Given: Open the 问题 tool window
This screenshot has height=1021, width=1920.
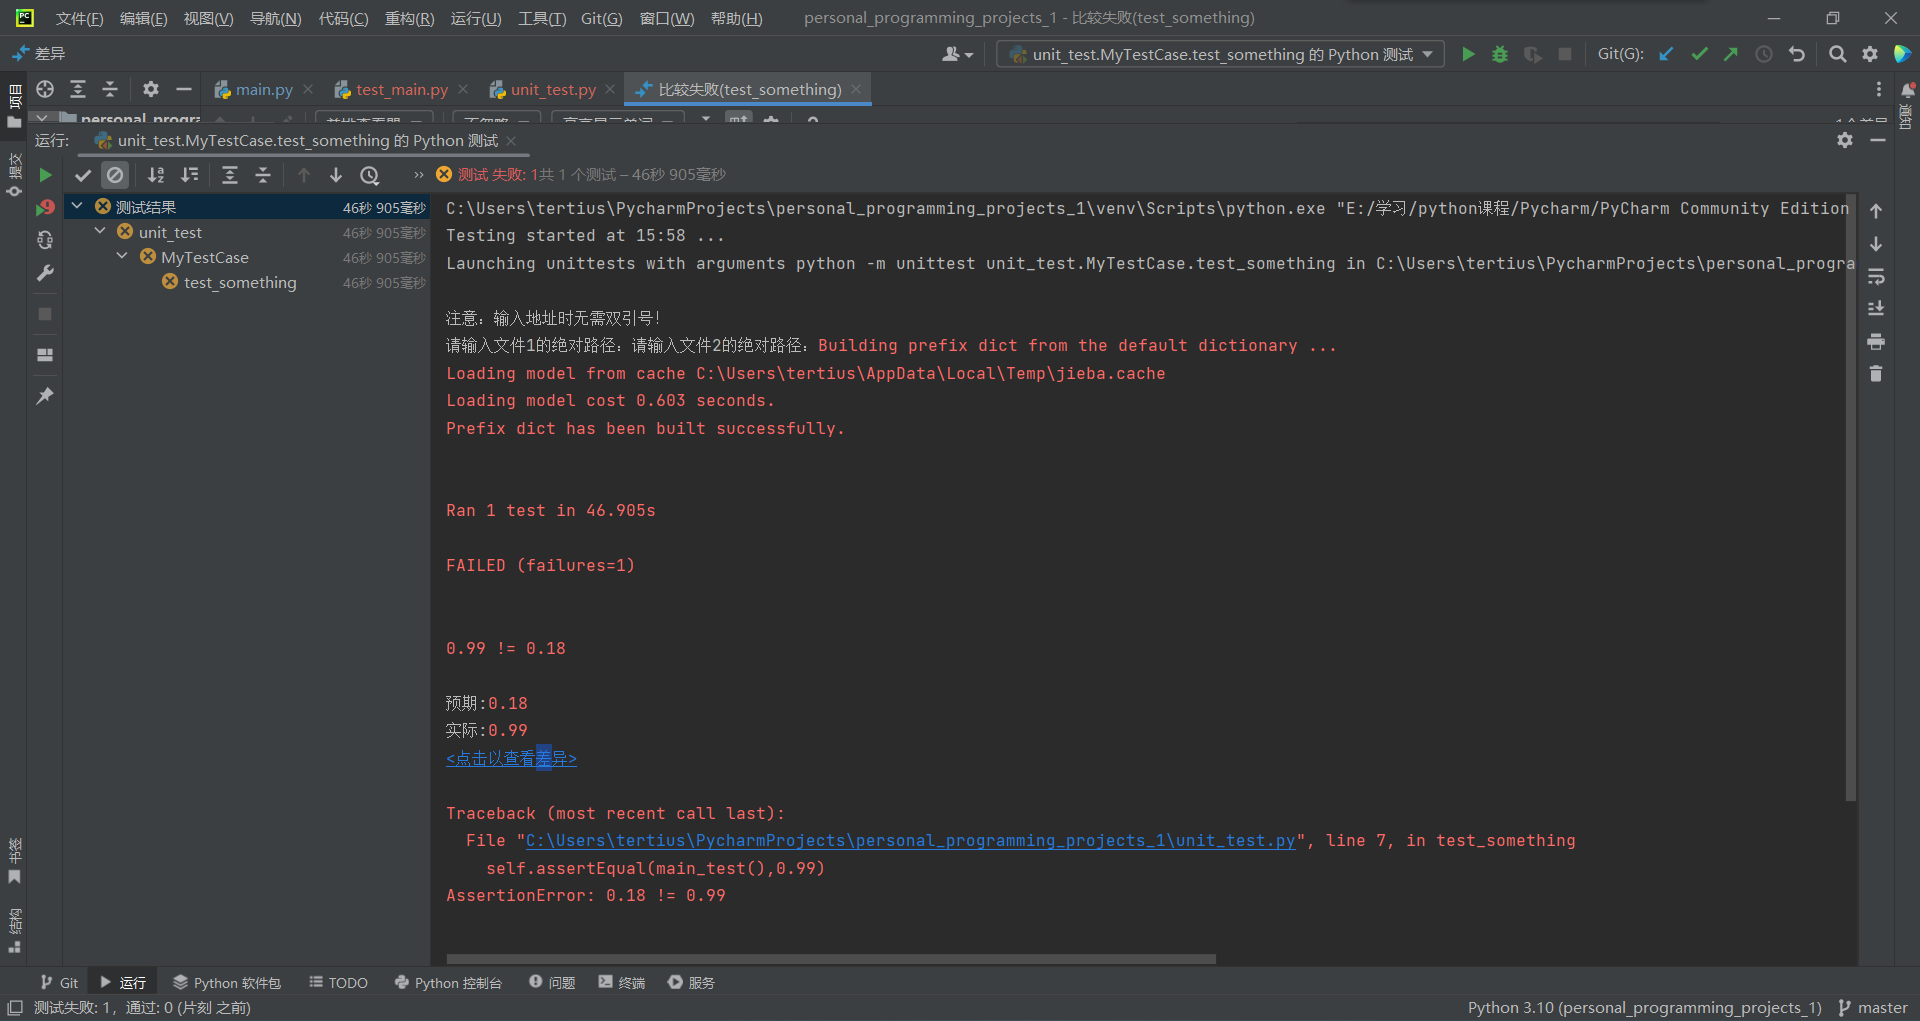Looking at the screenshot, I should 552,983.
